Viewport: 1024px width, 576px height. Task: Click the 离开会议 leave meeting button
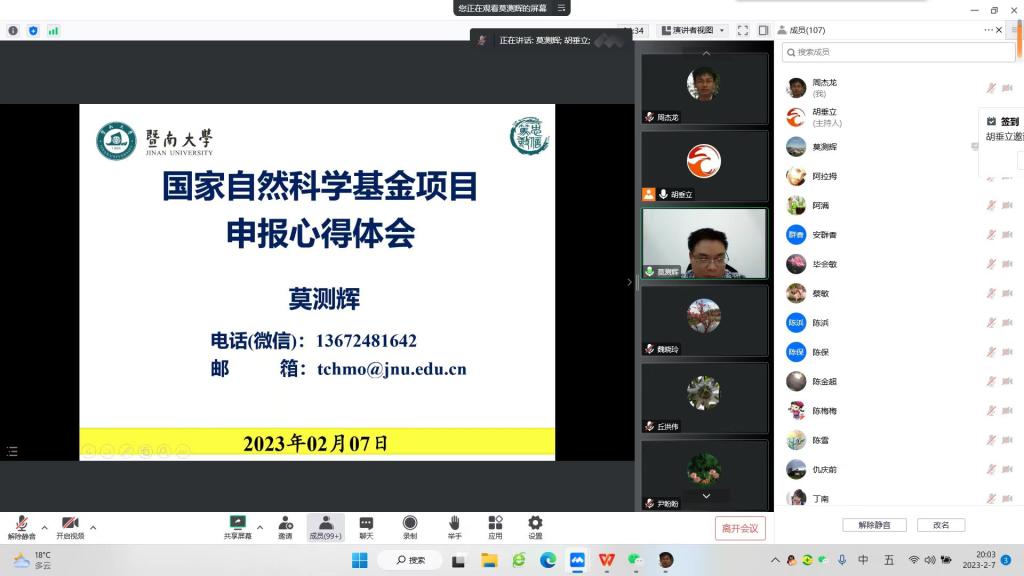(740, 528)
